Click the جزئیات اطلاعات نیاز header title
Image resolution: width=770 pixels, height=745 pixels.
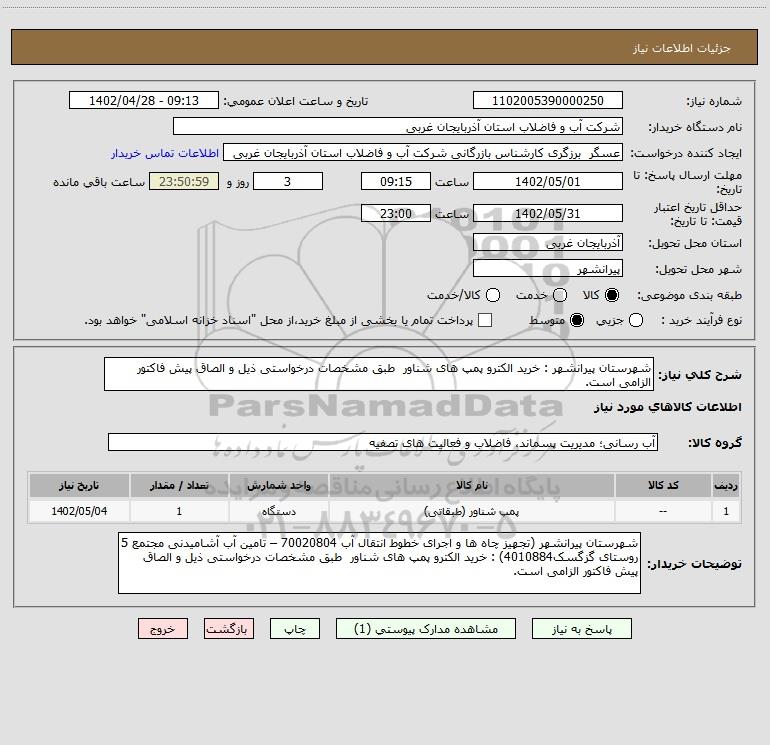pyautogui.click(x=682, y=48)
